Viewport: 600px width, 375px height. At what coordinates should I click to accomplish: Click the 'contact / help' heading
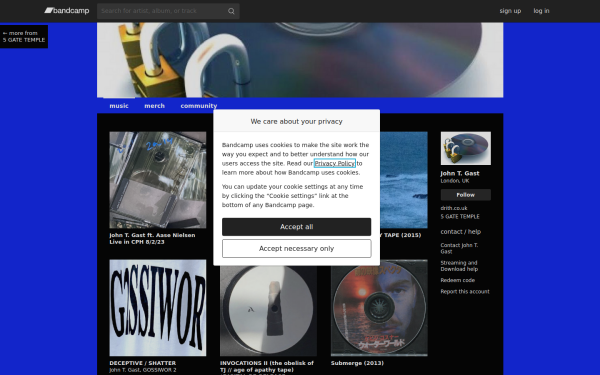pos(461,232)
